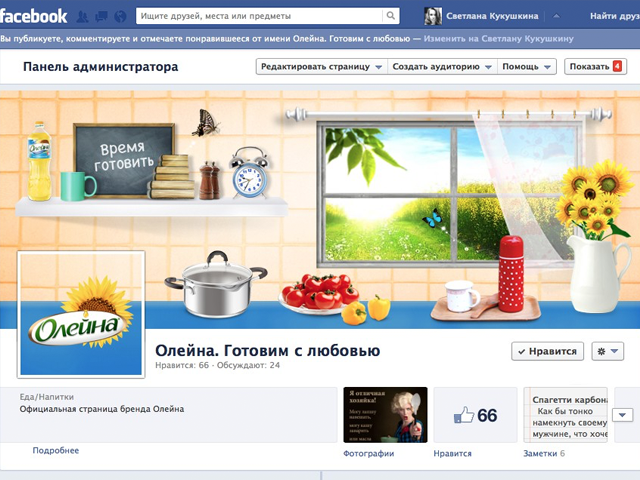This screenshot has height=480, width=640.
Task: Open the Заметки notes thumbnail
Action: click(566, 415)
